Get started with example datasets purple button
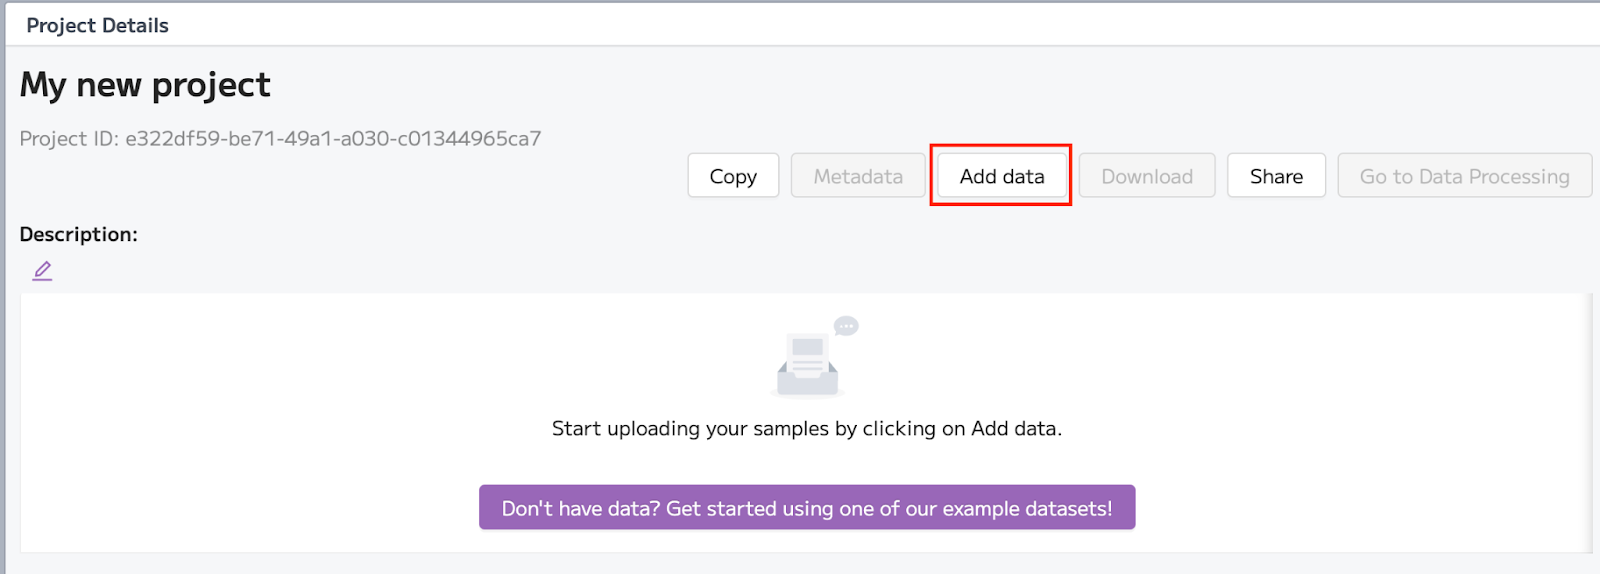Screen dimensions: 1600x574 pyautogui.click(x=807, y=508)
